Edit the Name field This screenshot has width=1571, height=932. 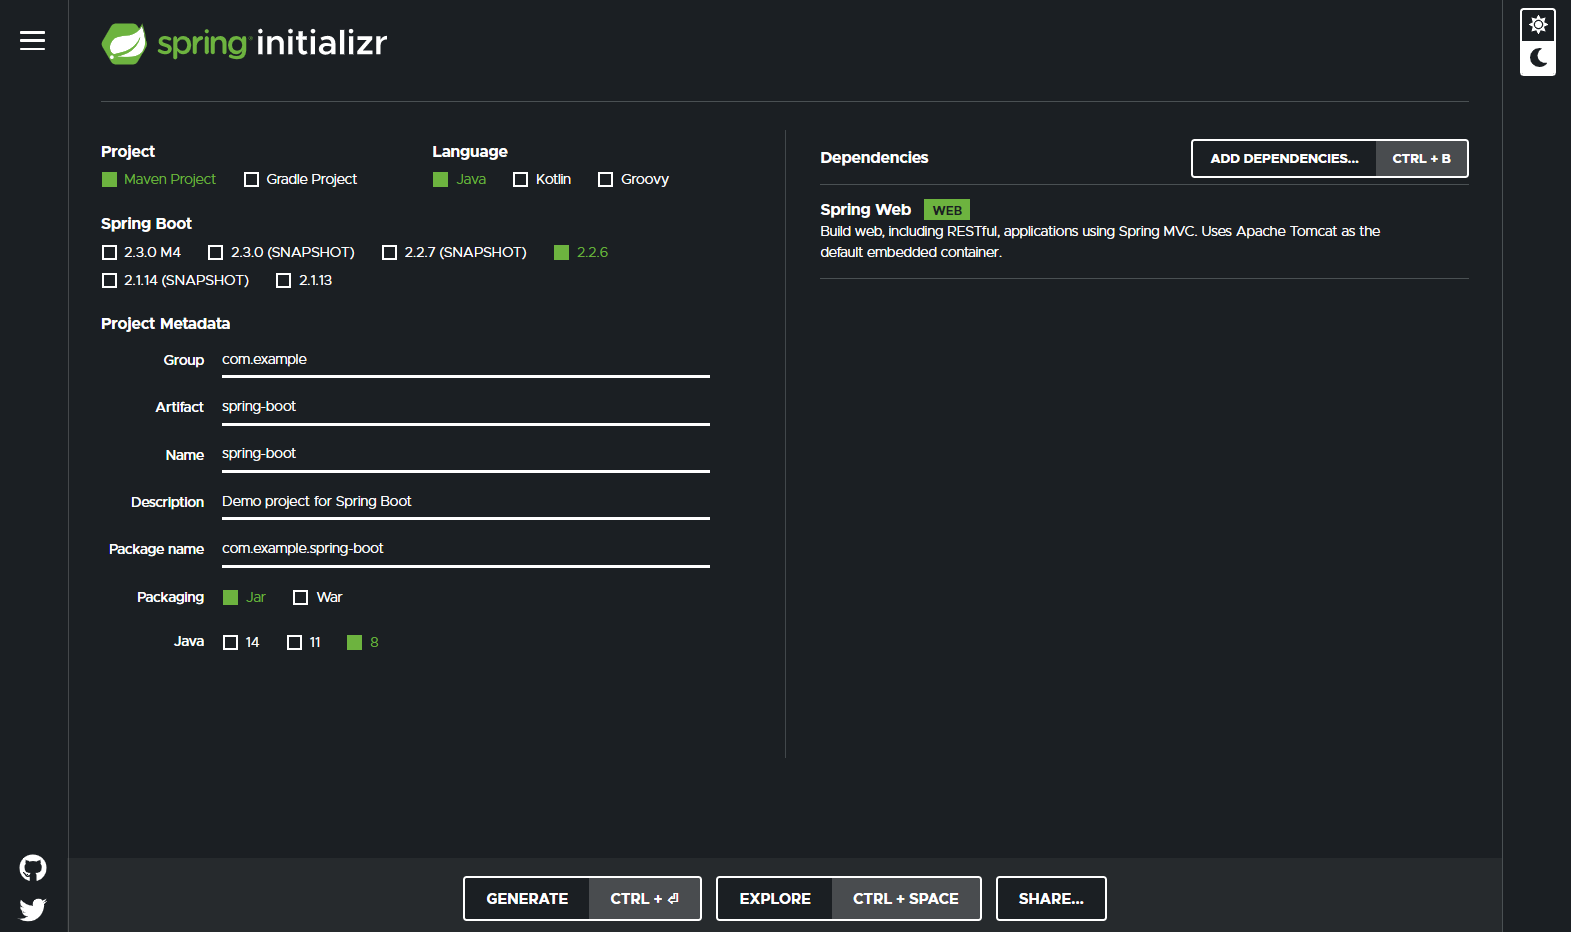[466, 454]
